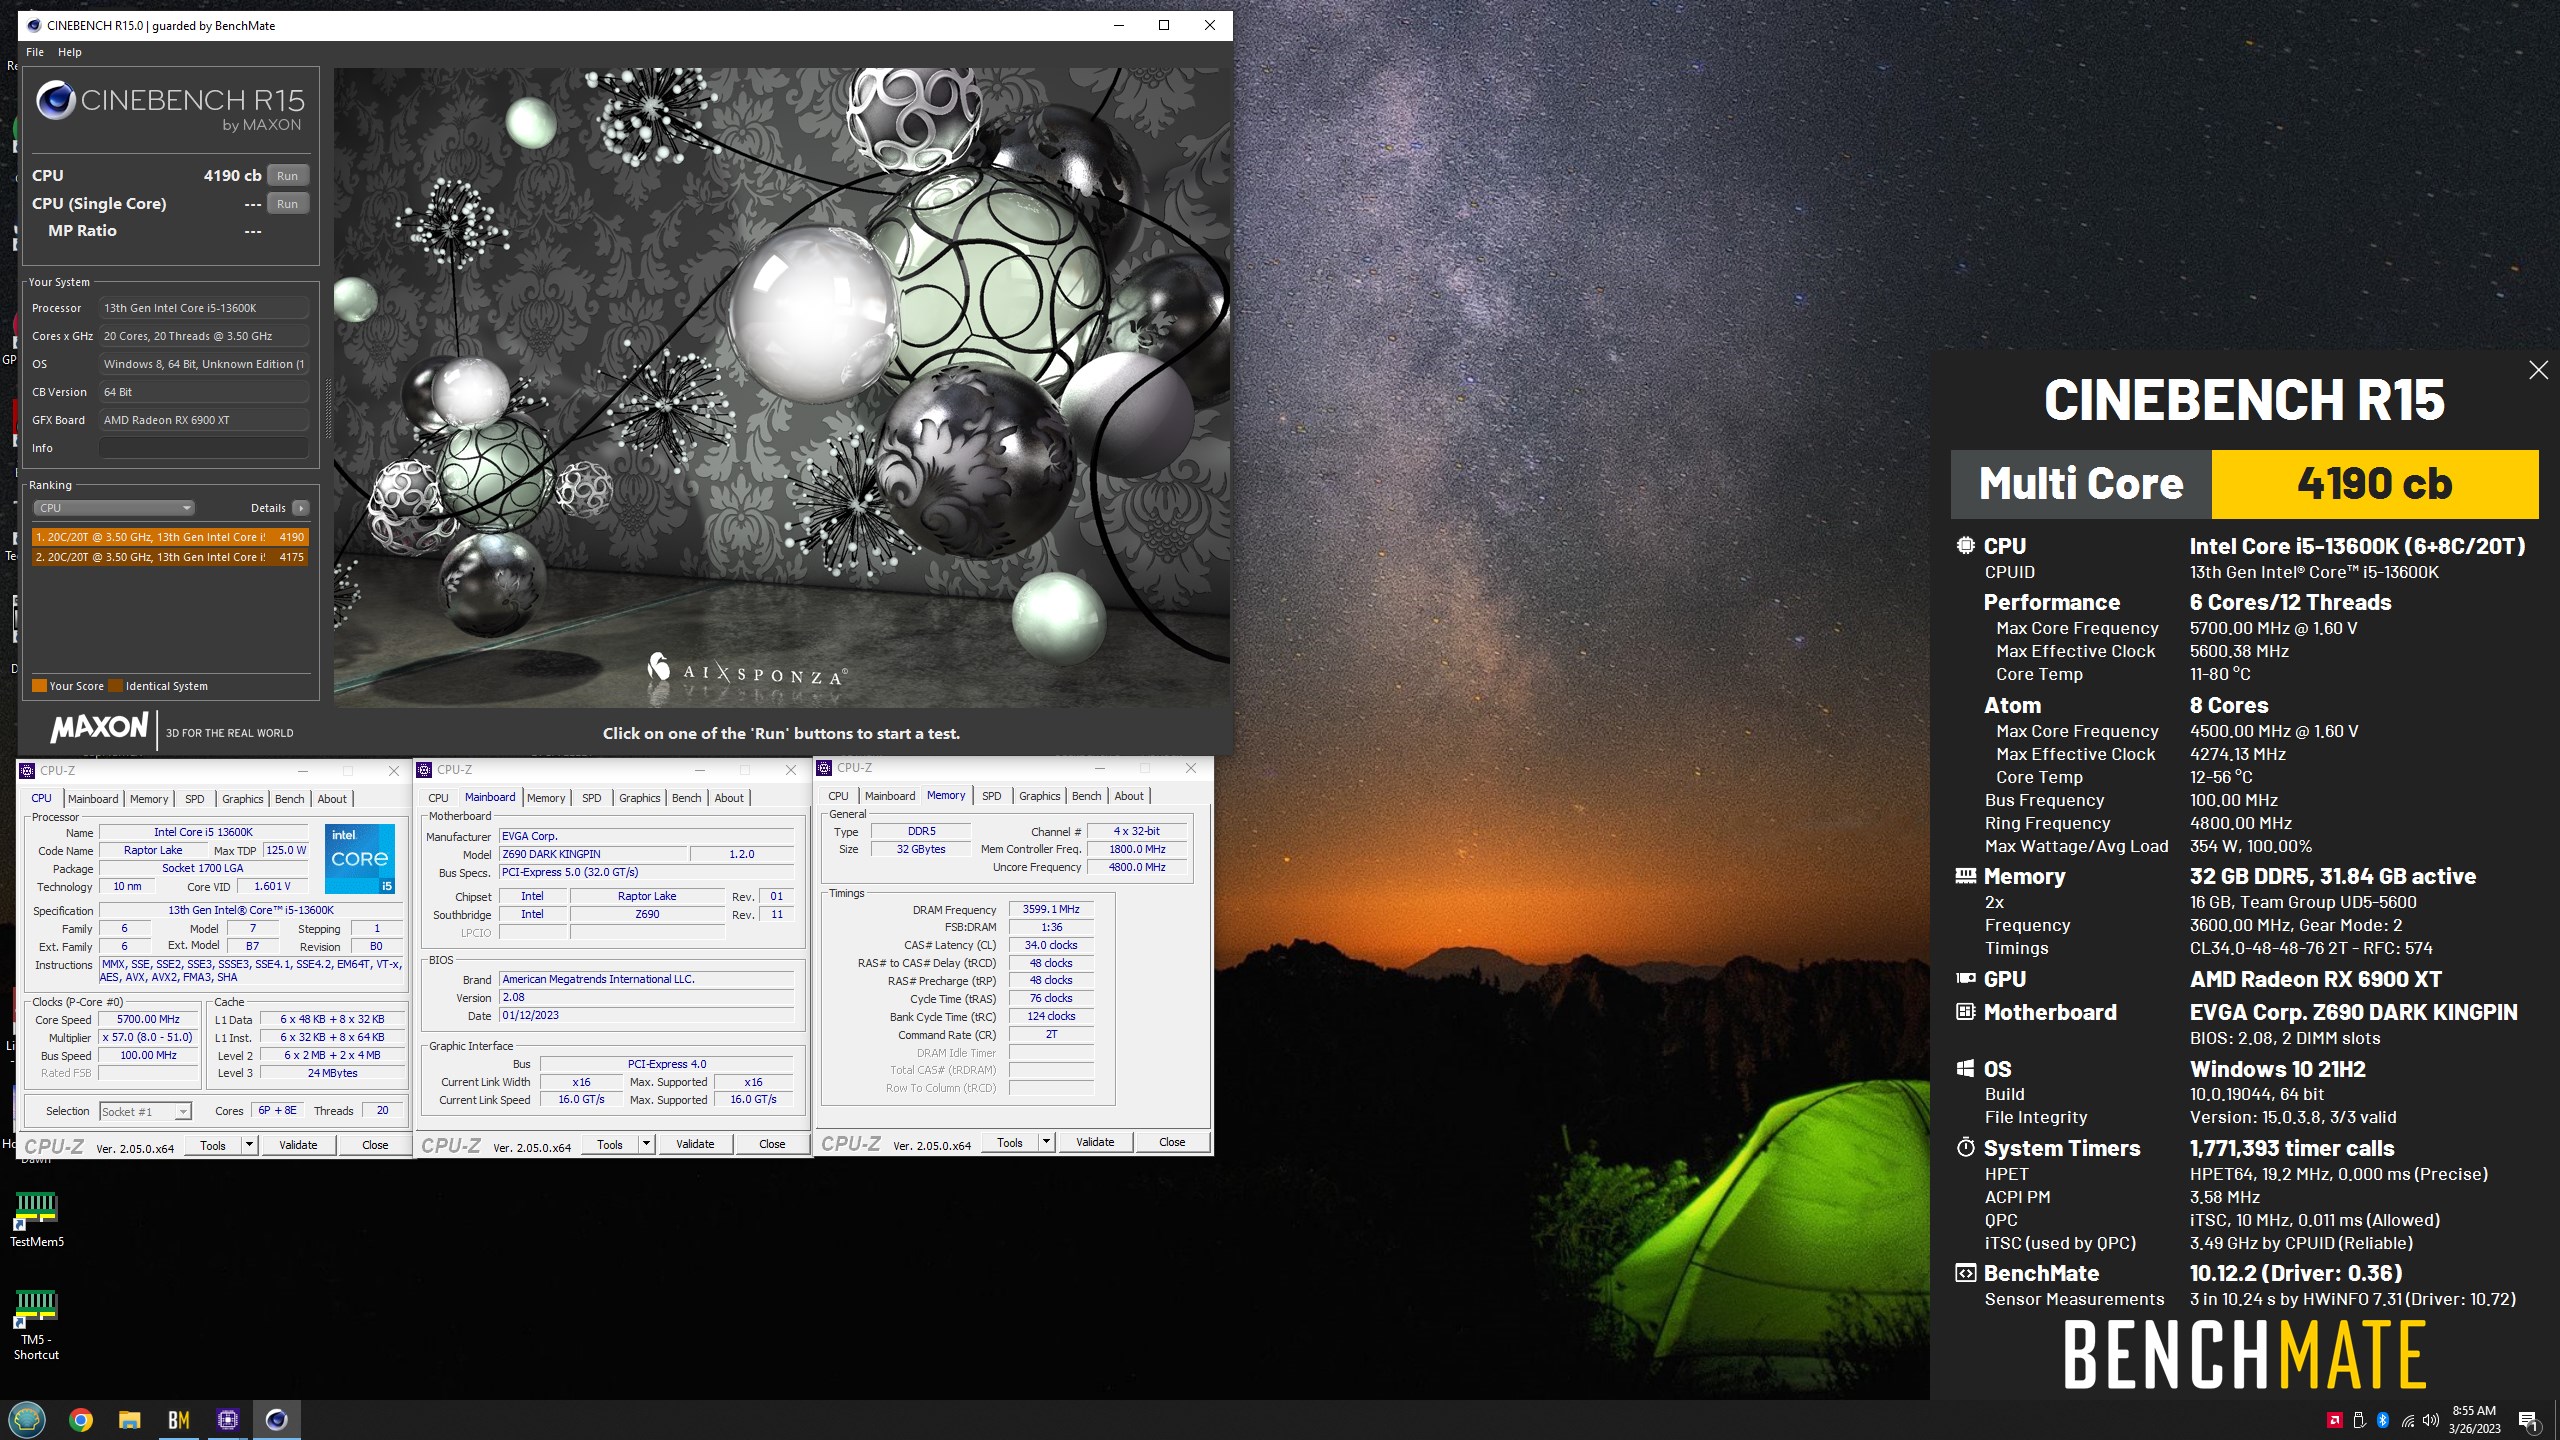Open the TestMem5 desktop icon
2560x1440 pixels.
coord(37,1220)
